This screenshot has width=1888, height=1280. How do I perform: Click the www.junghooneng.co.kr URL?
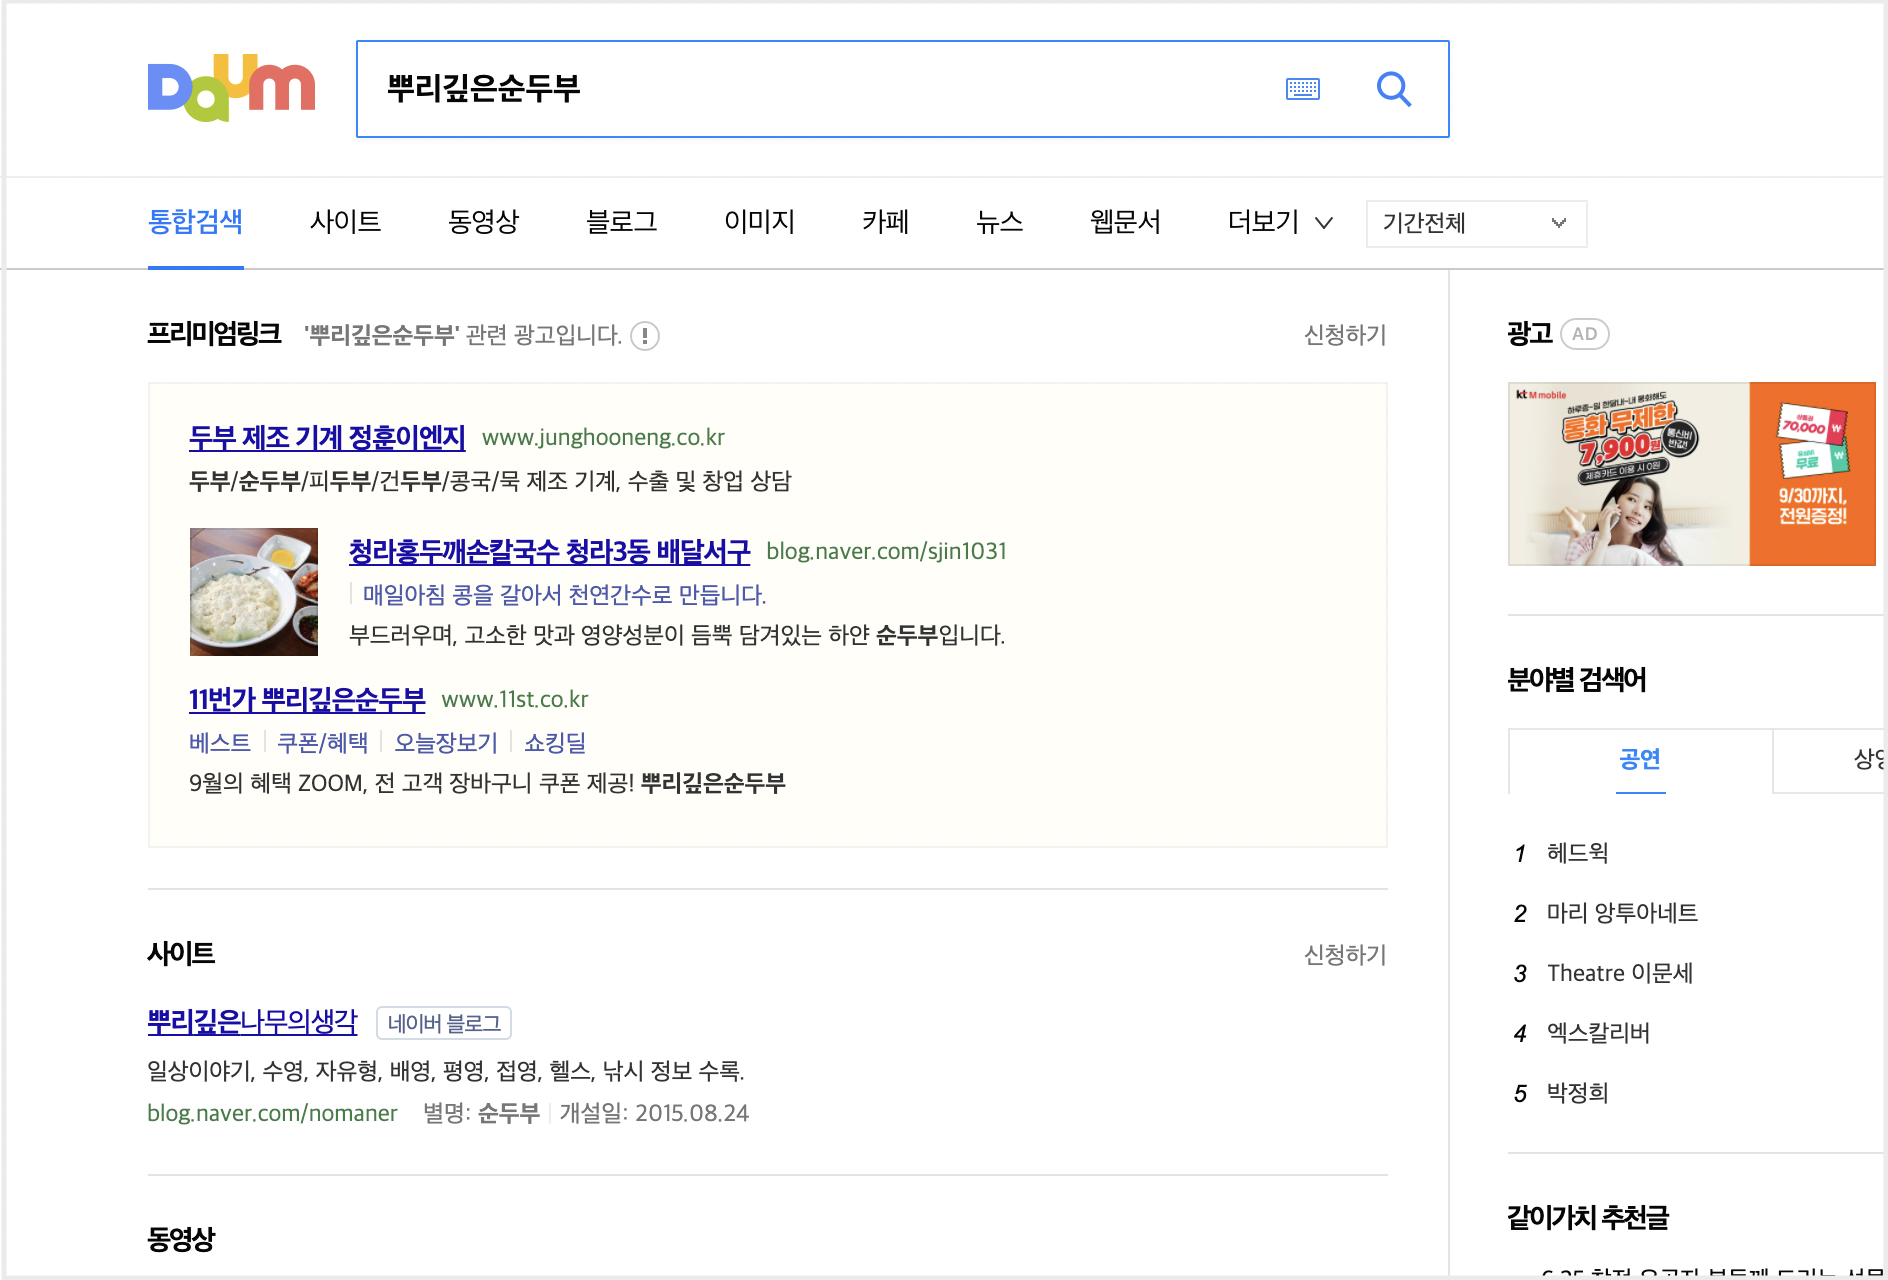point(603,437)
